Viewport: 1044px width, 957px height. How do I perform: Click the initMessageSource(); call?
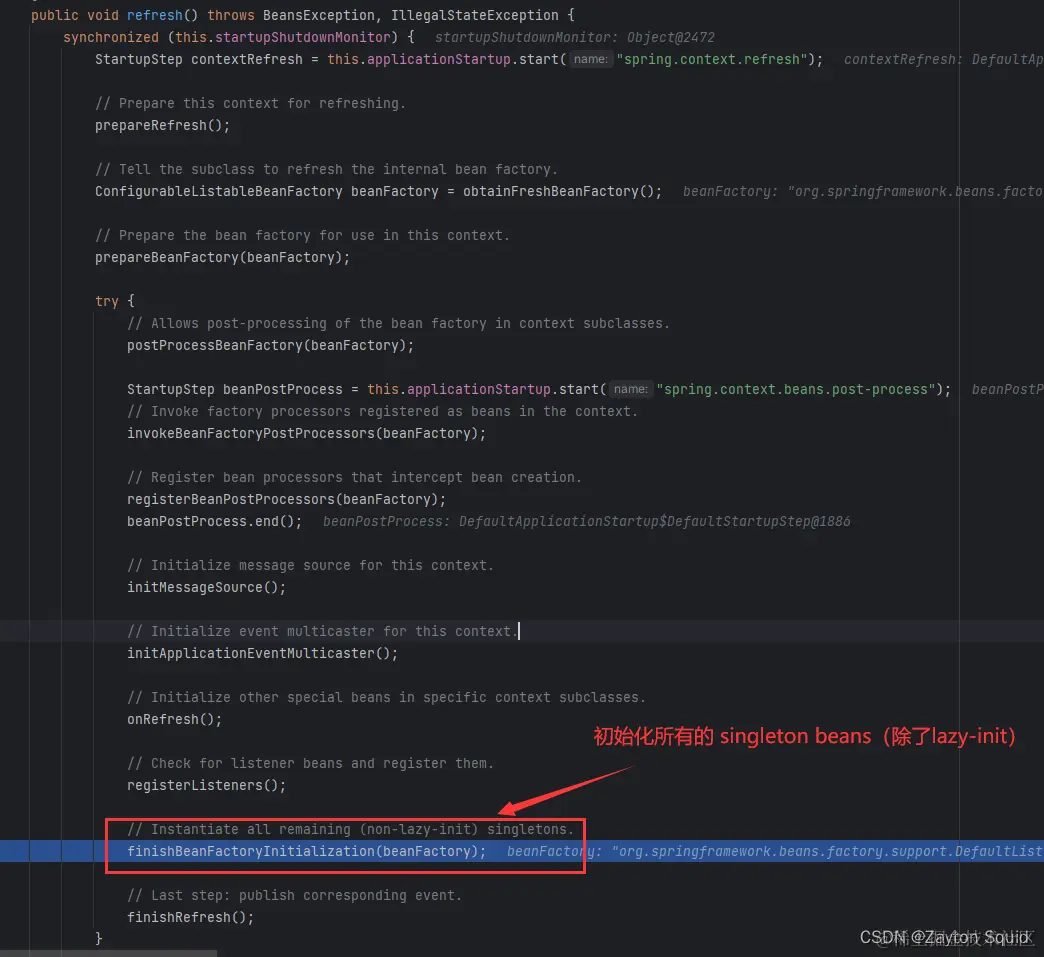(x=206, y=587)
